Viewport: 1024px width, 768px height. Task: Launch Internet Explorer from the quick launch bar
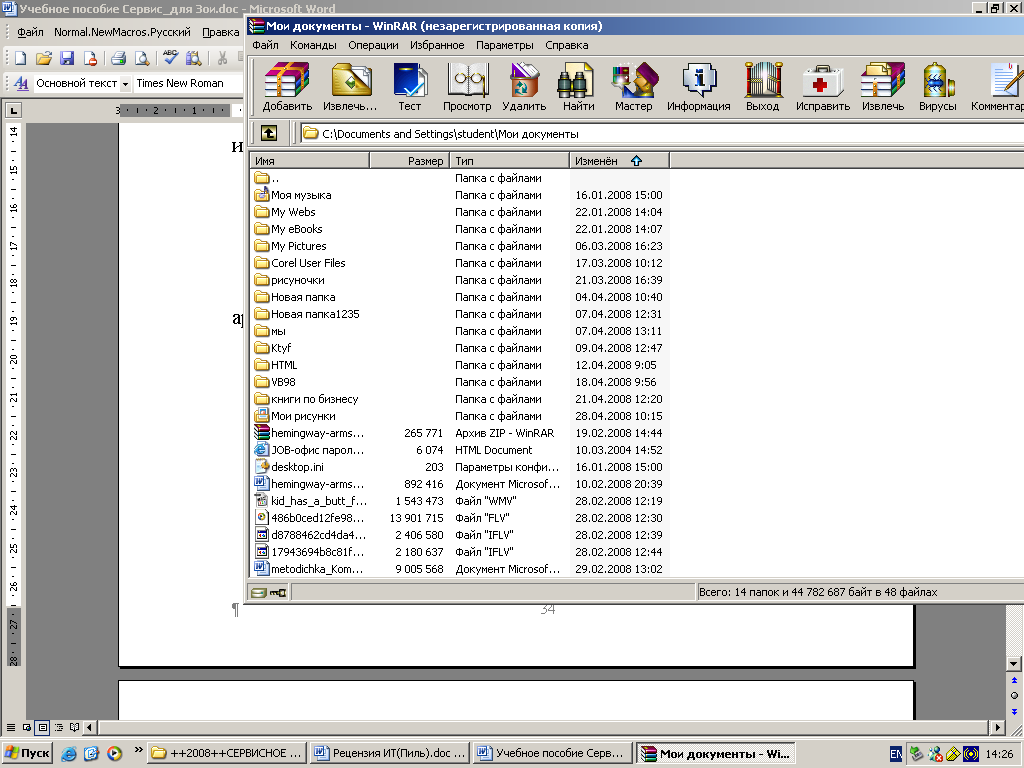point(69,754)
